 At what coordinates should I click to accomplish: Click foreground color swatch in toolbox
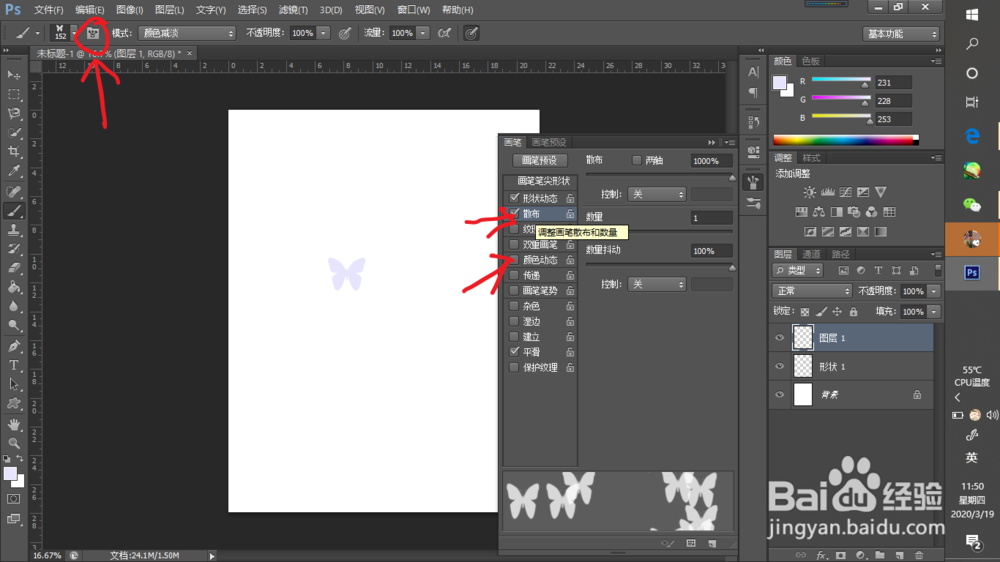point(10,473)
